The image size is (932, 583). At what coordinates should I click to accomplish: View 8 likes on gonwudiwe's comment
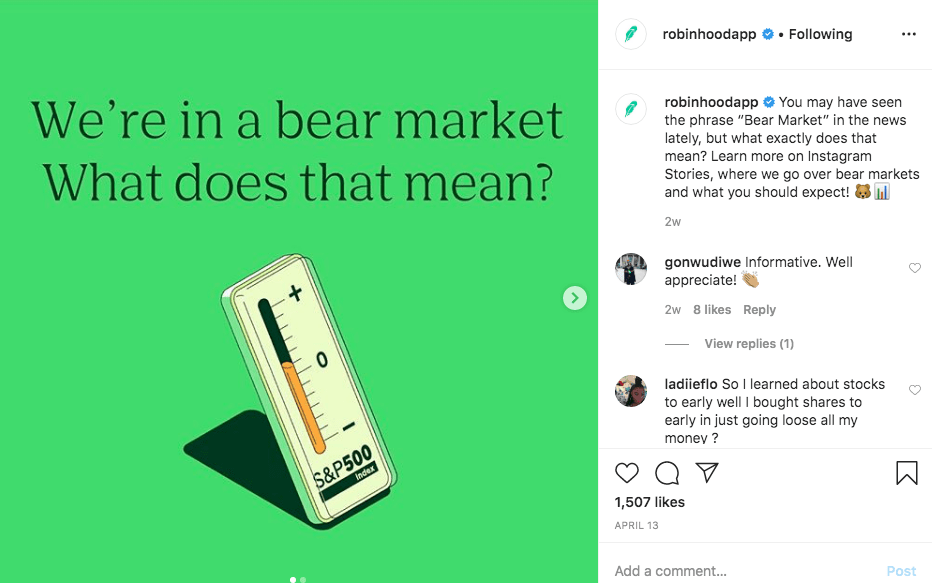[712, 310]
